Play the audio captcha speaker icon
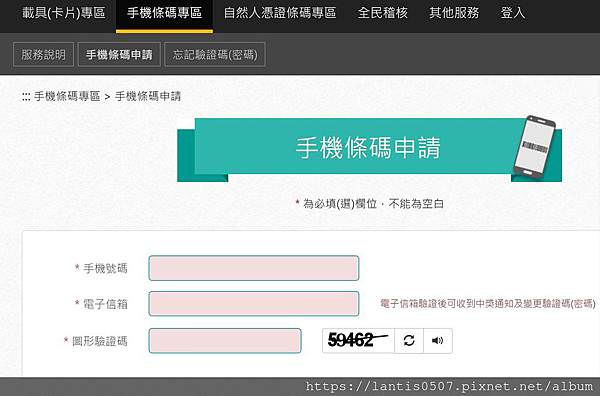 click(438, 341)
